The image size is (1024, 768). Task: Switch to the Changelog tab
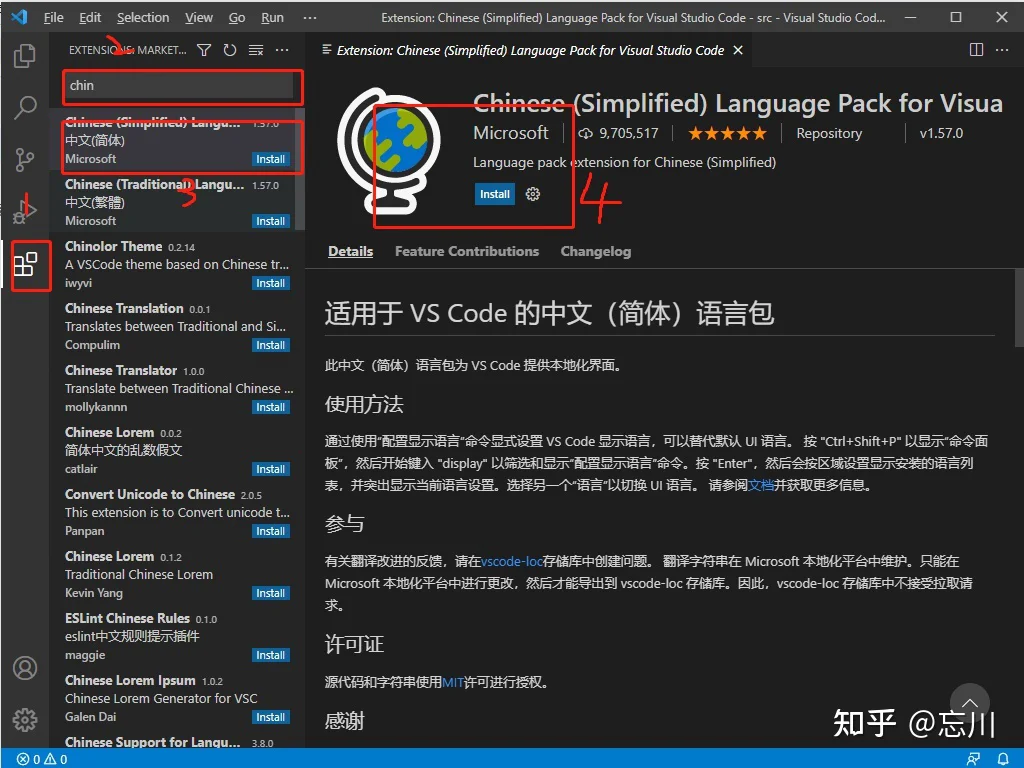[596, 251]
